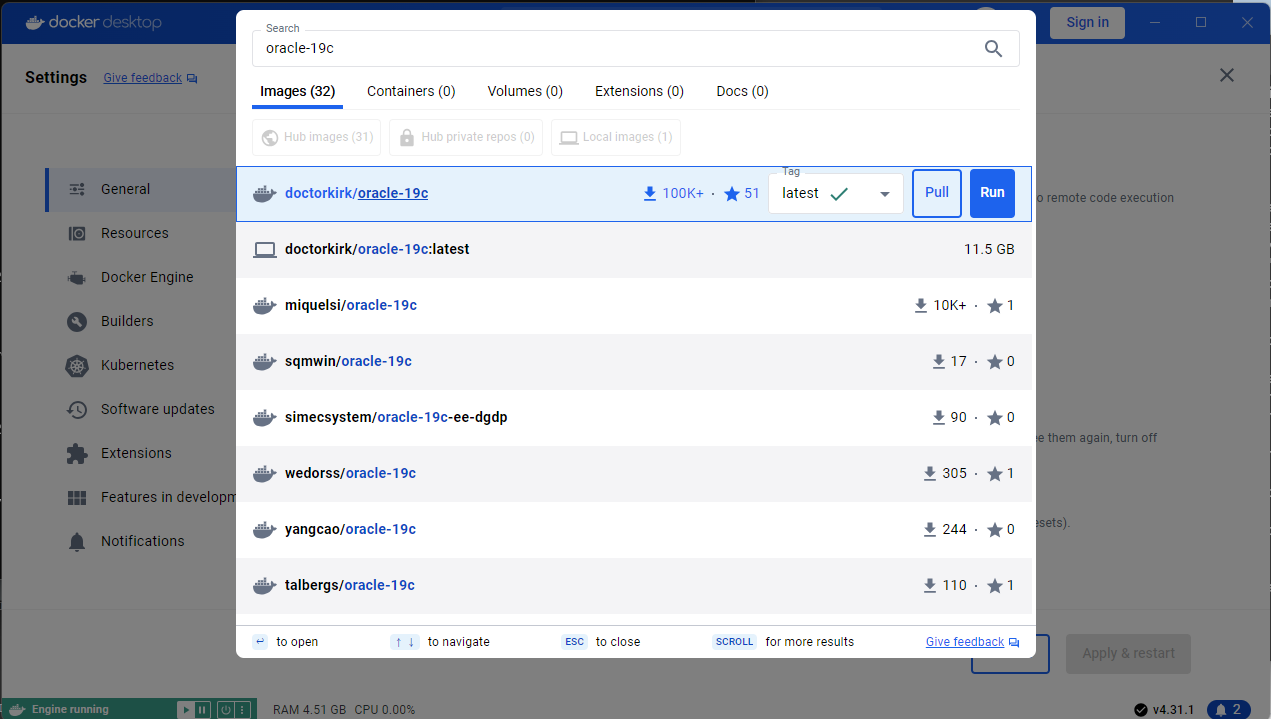Click the CPU 0.00% indicator

[x=384, y=710]
